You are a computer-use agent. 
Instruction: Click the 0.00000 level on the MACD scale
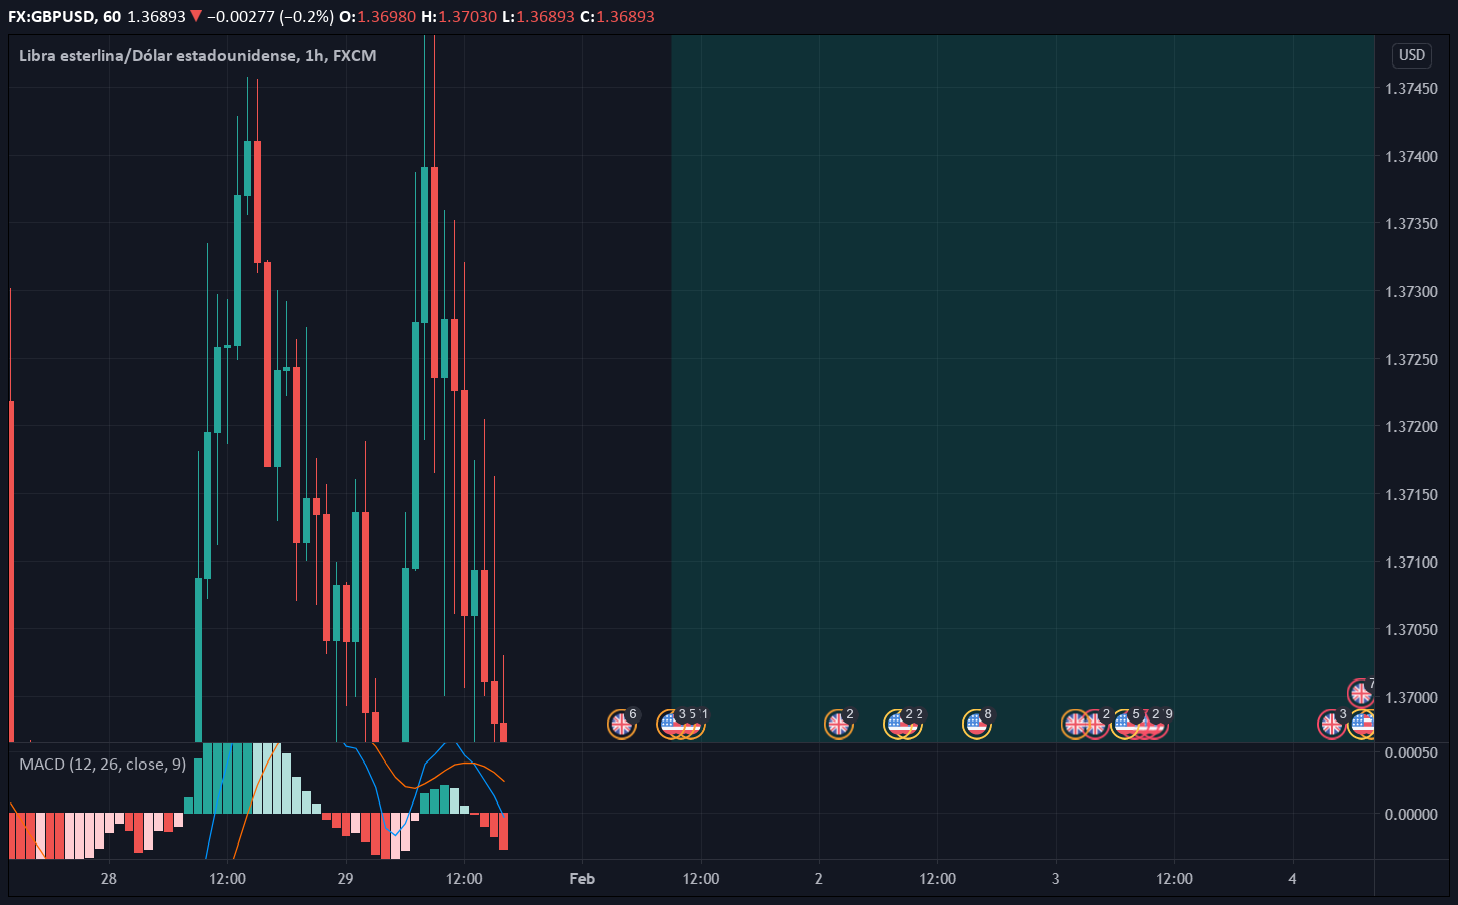[1411, 815]
